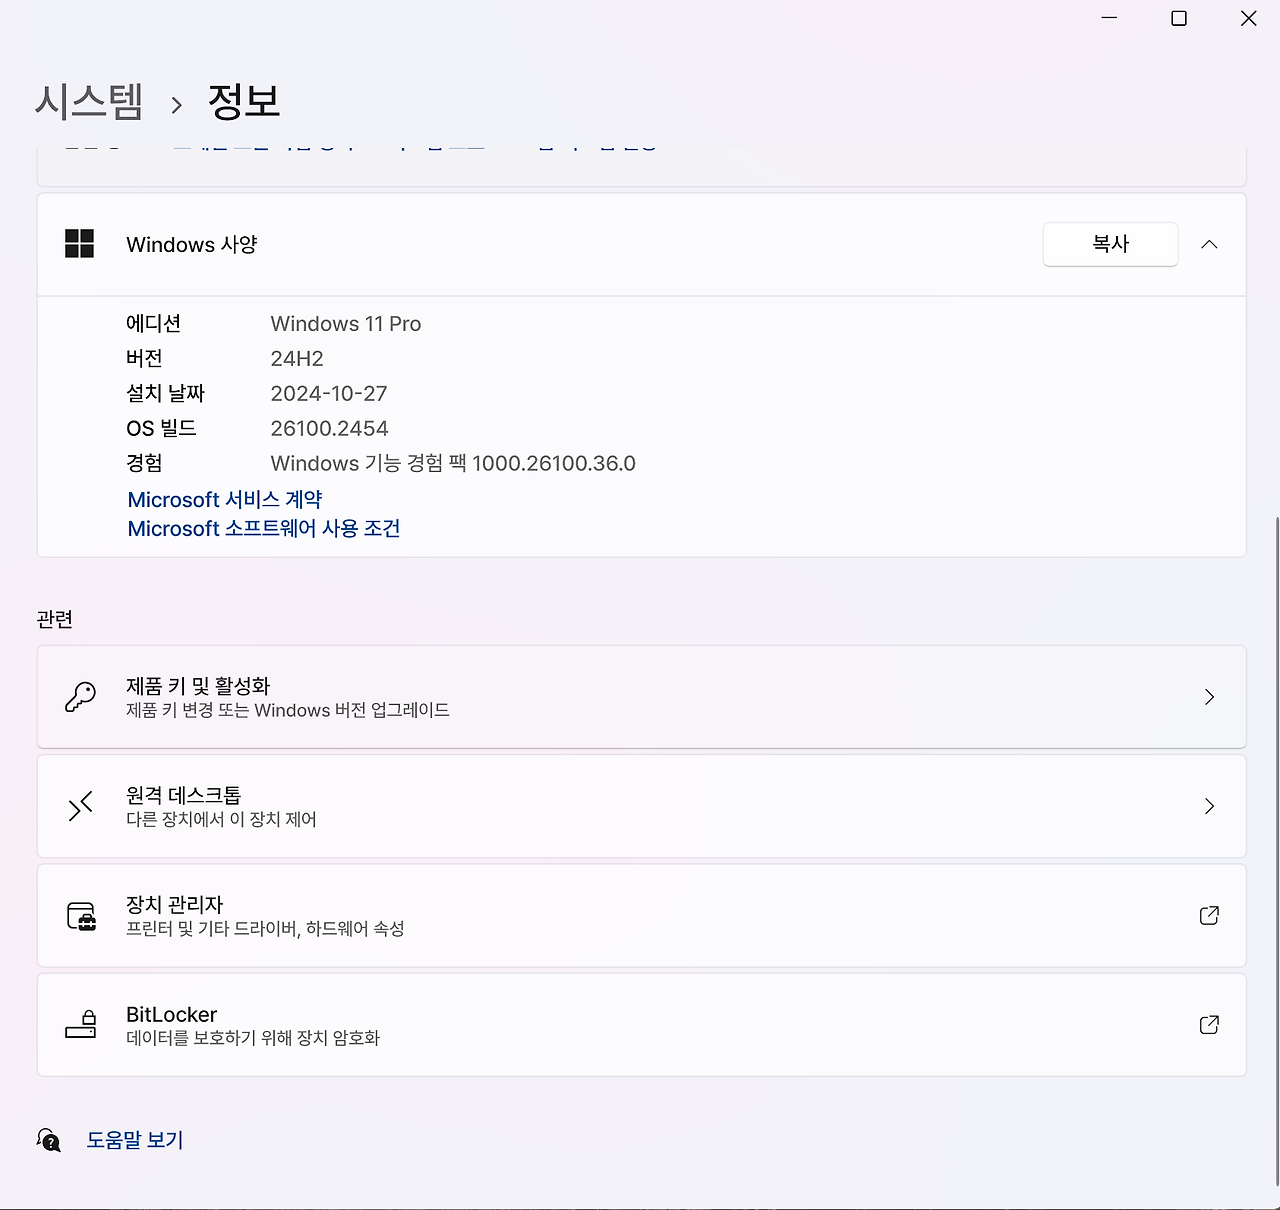Open the 원격 데스크톱 row chevron
Image resolution: width=1280 pixels, height=1210 pixels.
pos(1209,806)
